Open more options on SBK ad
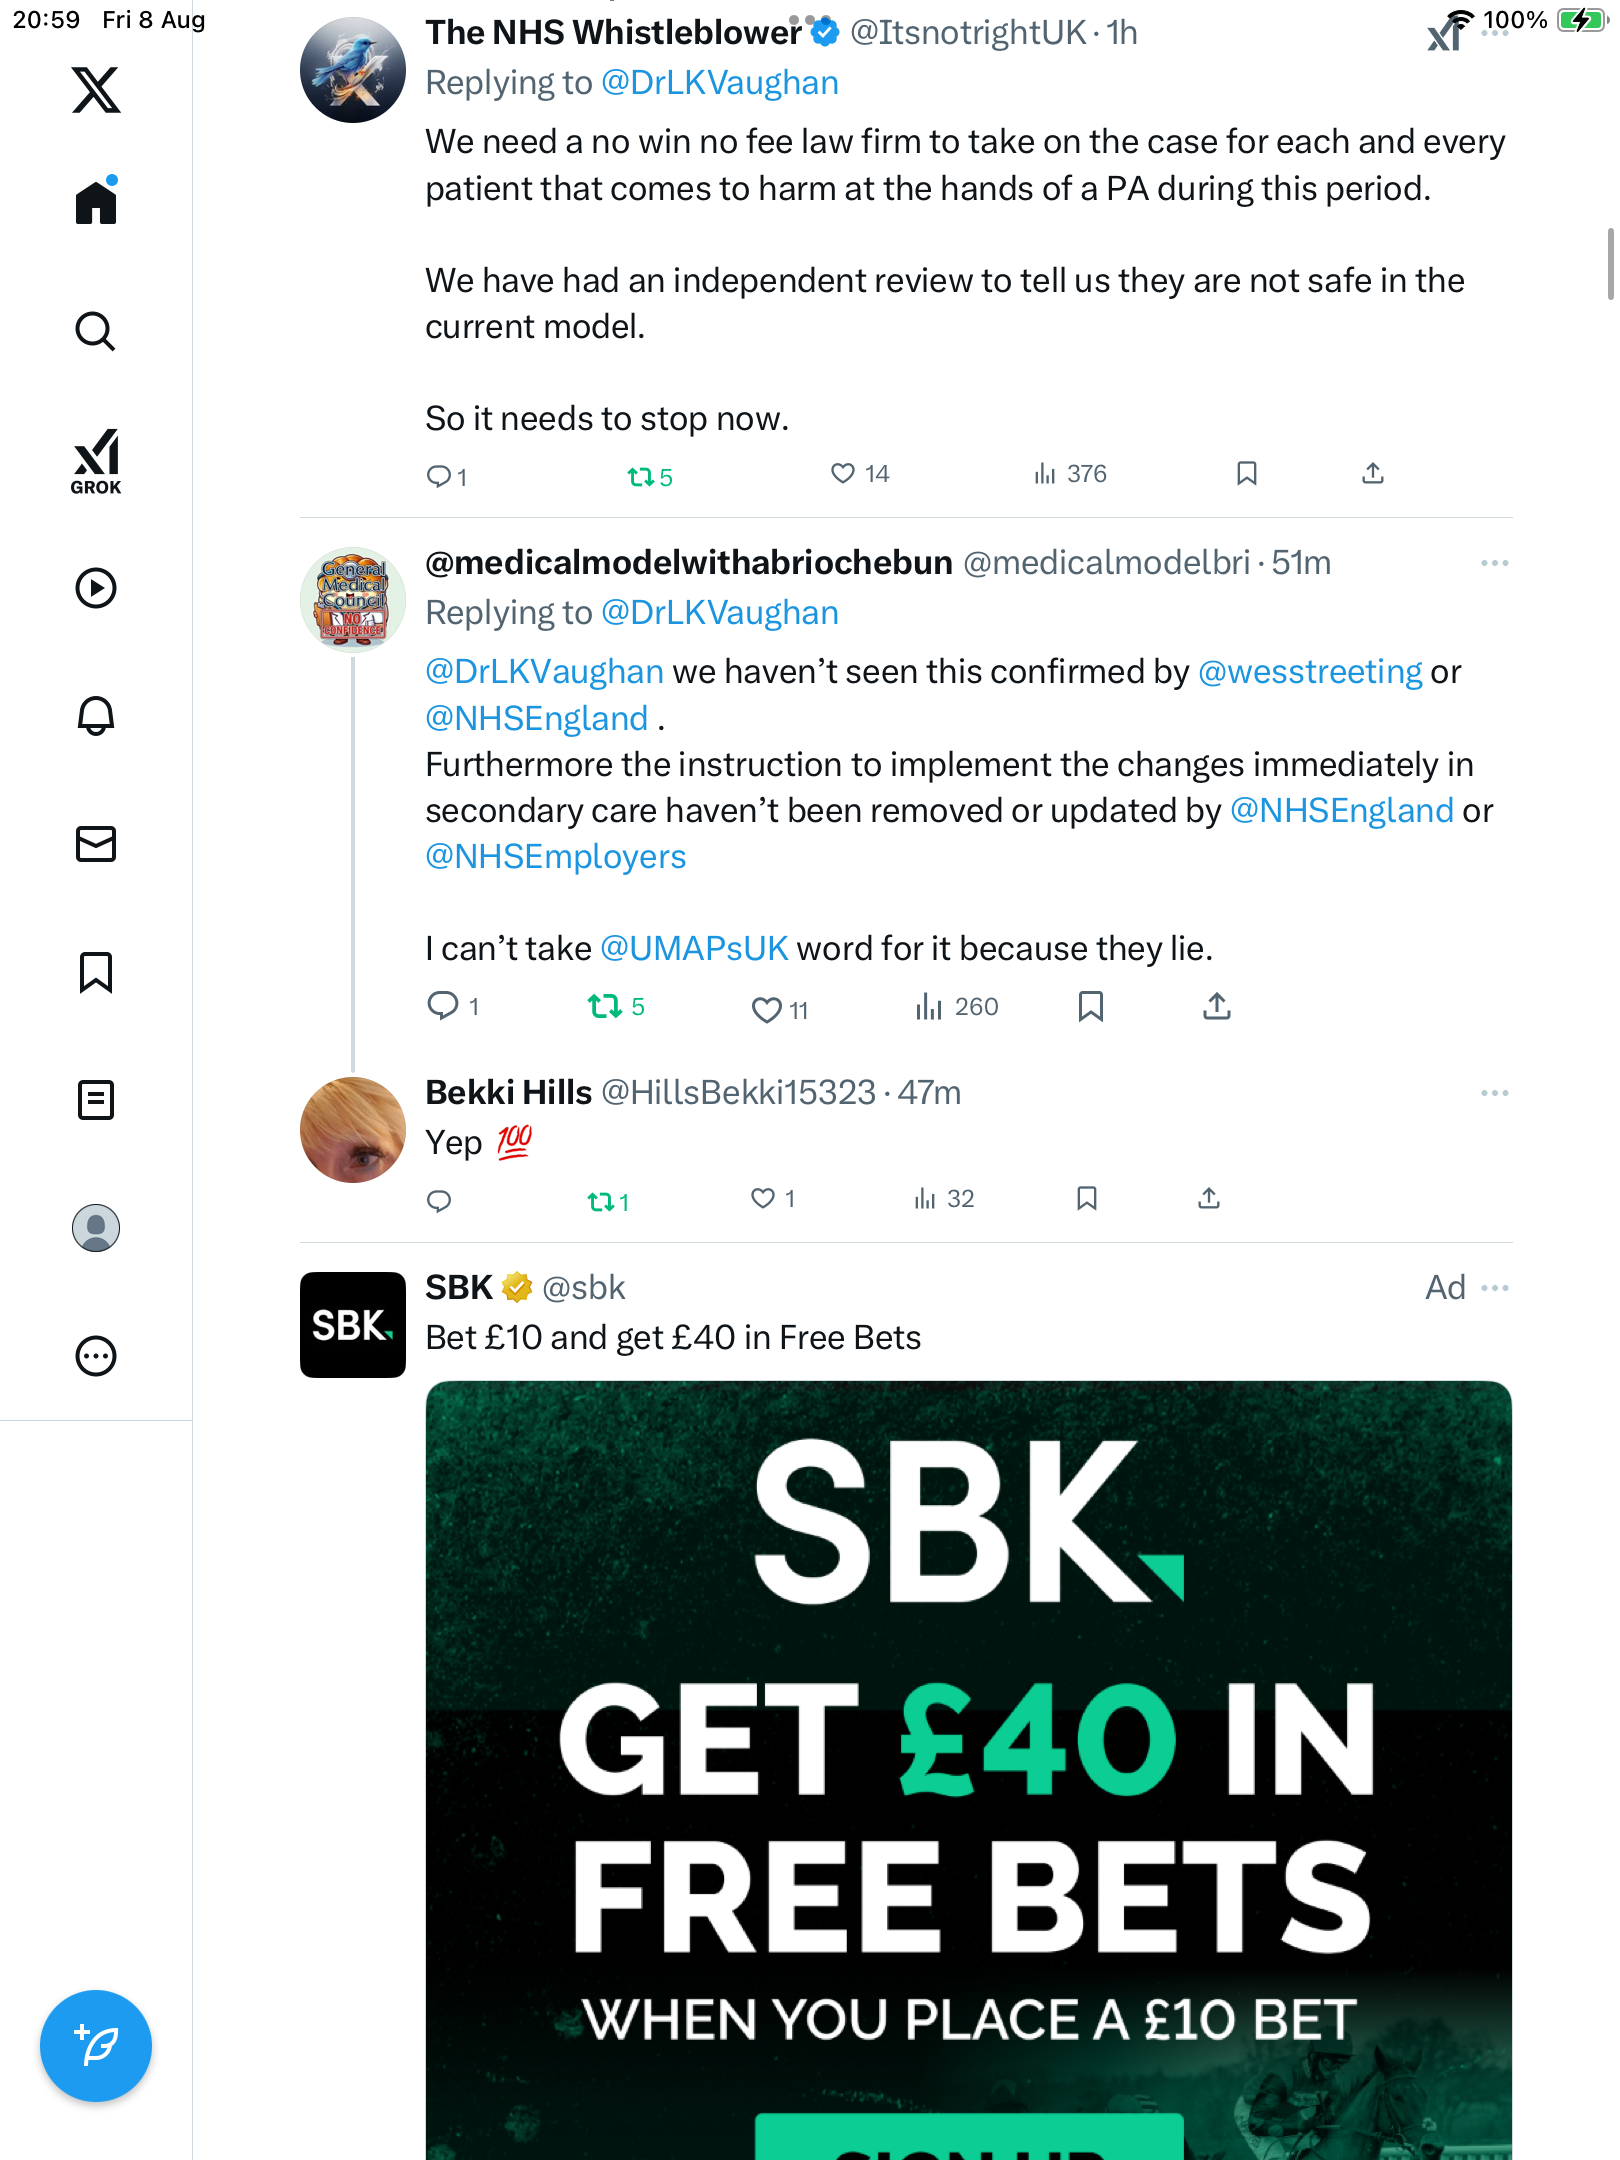This screenshot has width=1620, height=2160. pyautogui.click(x=1494, y=1287)
